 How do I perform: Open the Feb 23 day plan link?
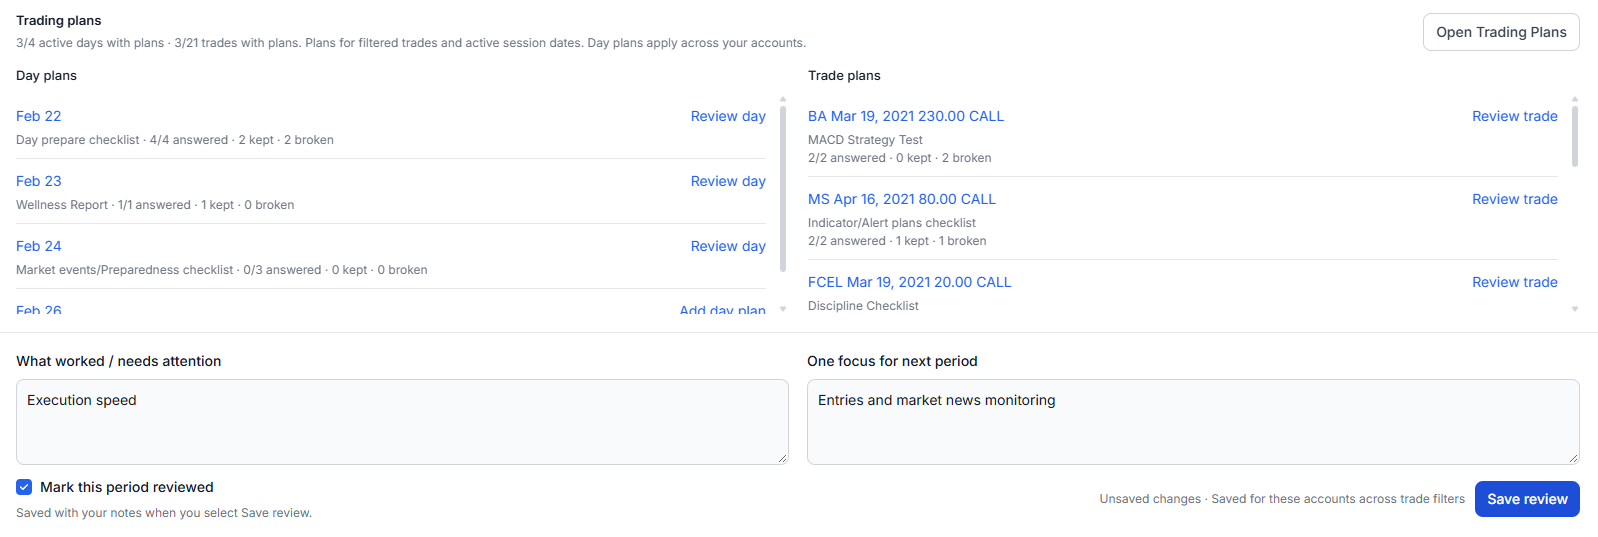[x=39, y=181]
